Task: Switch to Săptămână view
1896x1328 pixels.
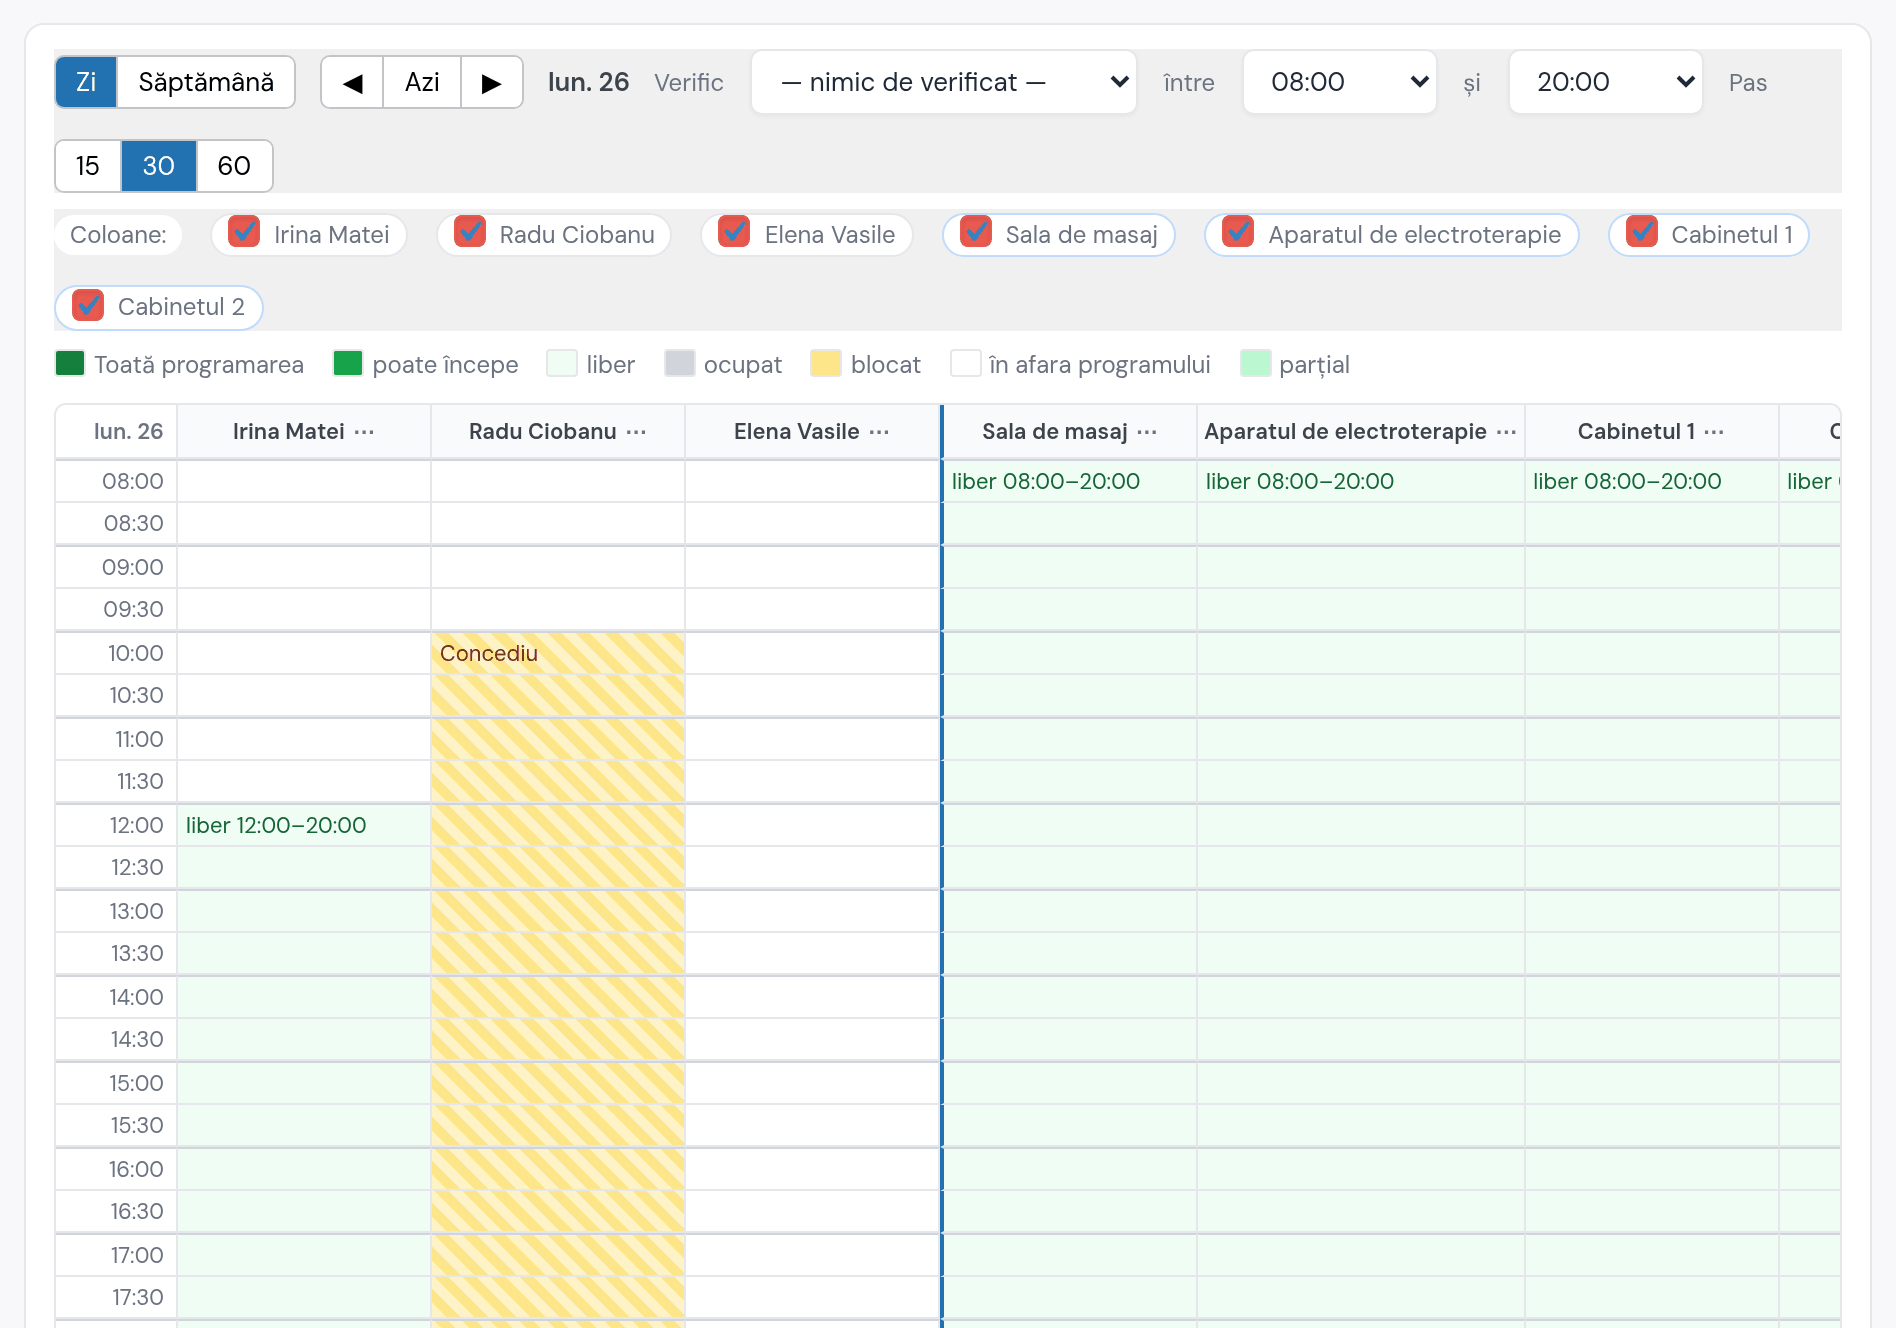Action: 206,82
